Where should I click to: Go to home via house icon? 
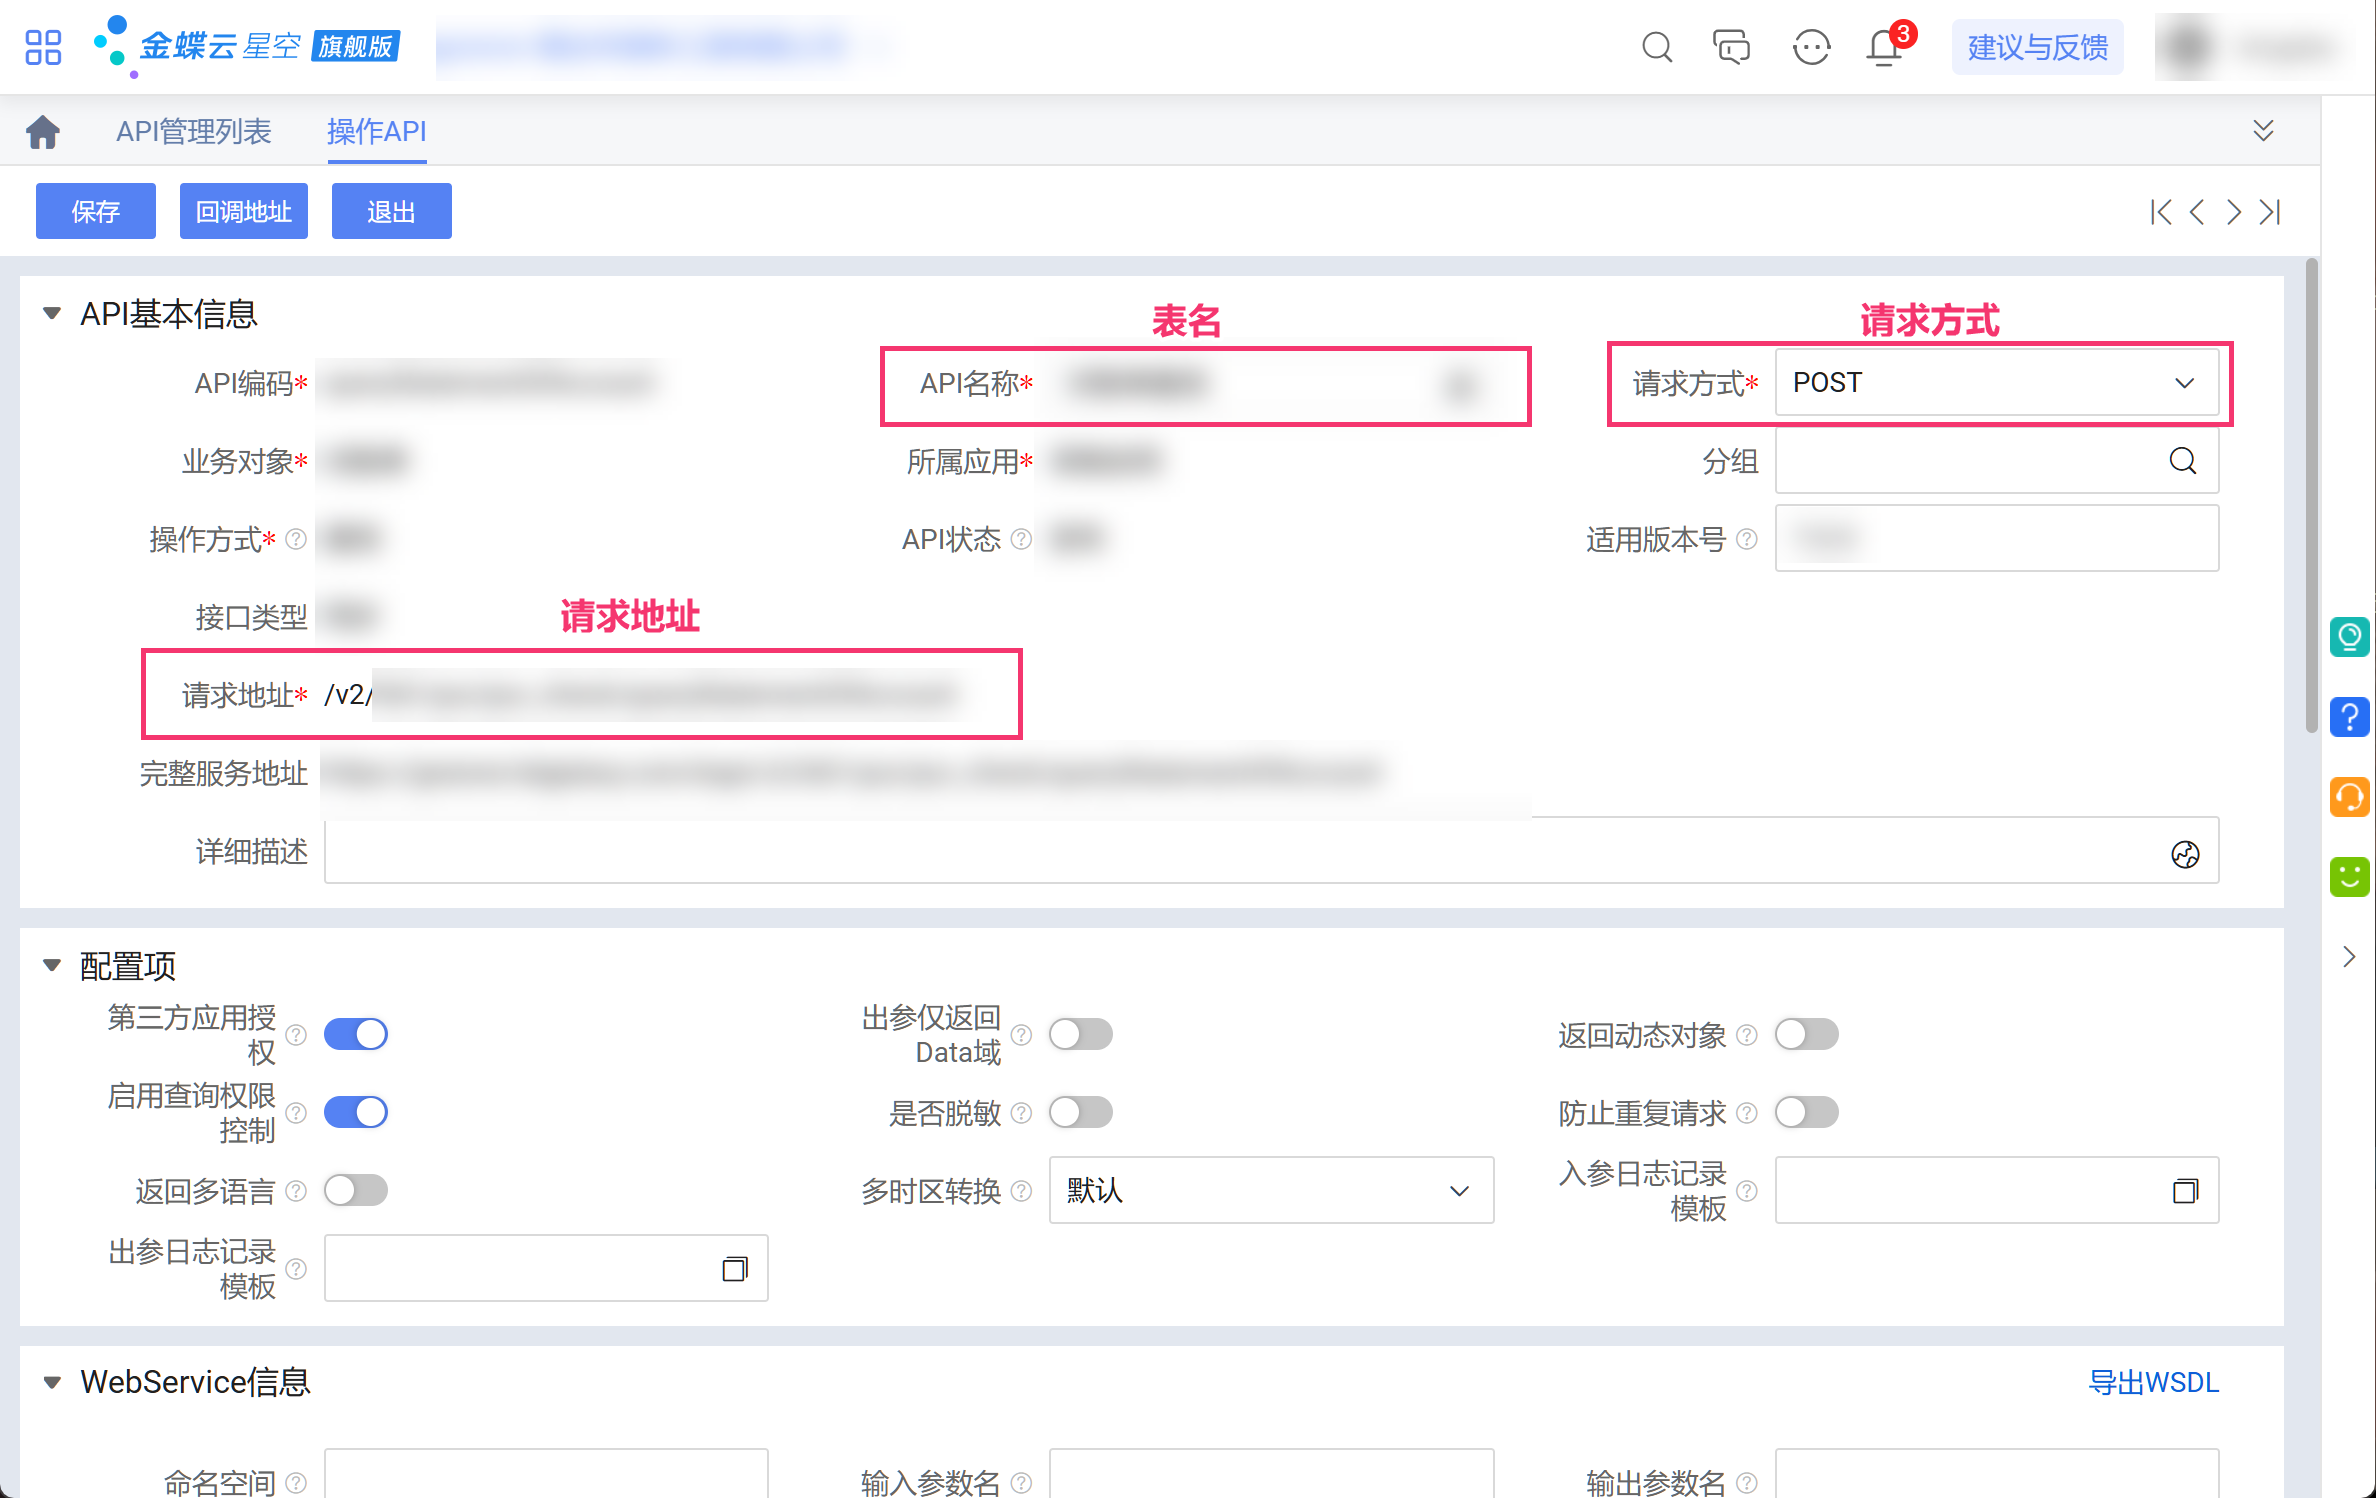pos(43,131)
